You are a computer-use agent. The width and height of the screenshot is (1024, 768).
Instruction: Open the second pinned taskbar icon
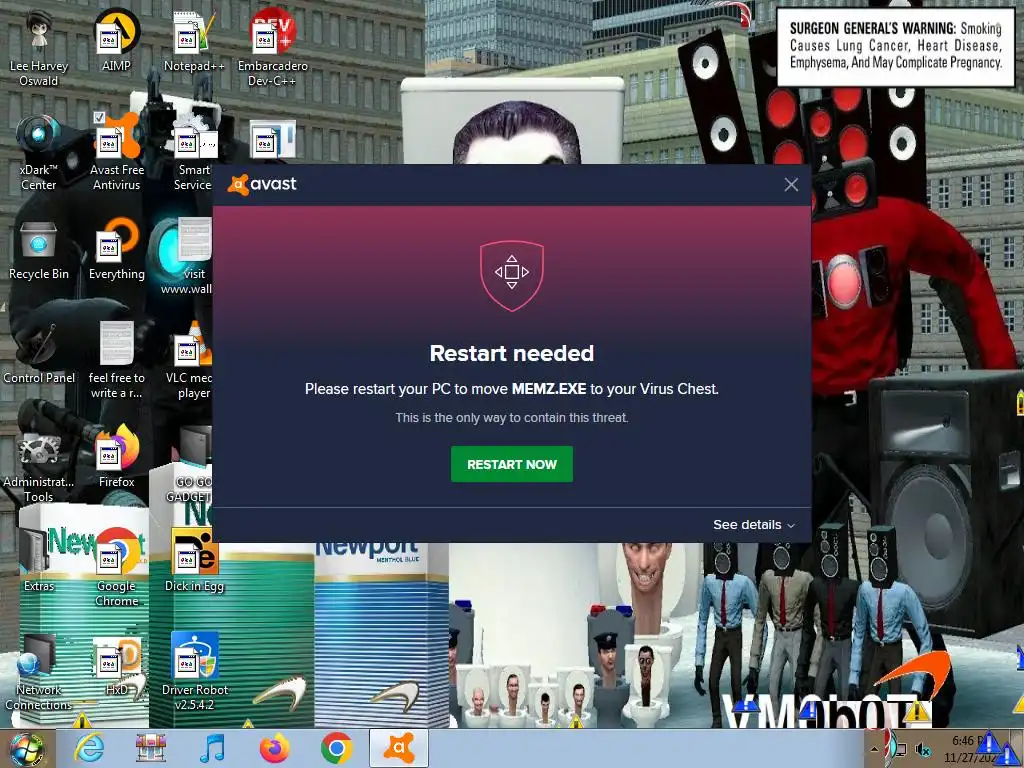(x=150, y=749)
